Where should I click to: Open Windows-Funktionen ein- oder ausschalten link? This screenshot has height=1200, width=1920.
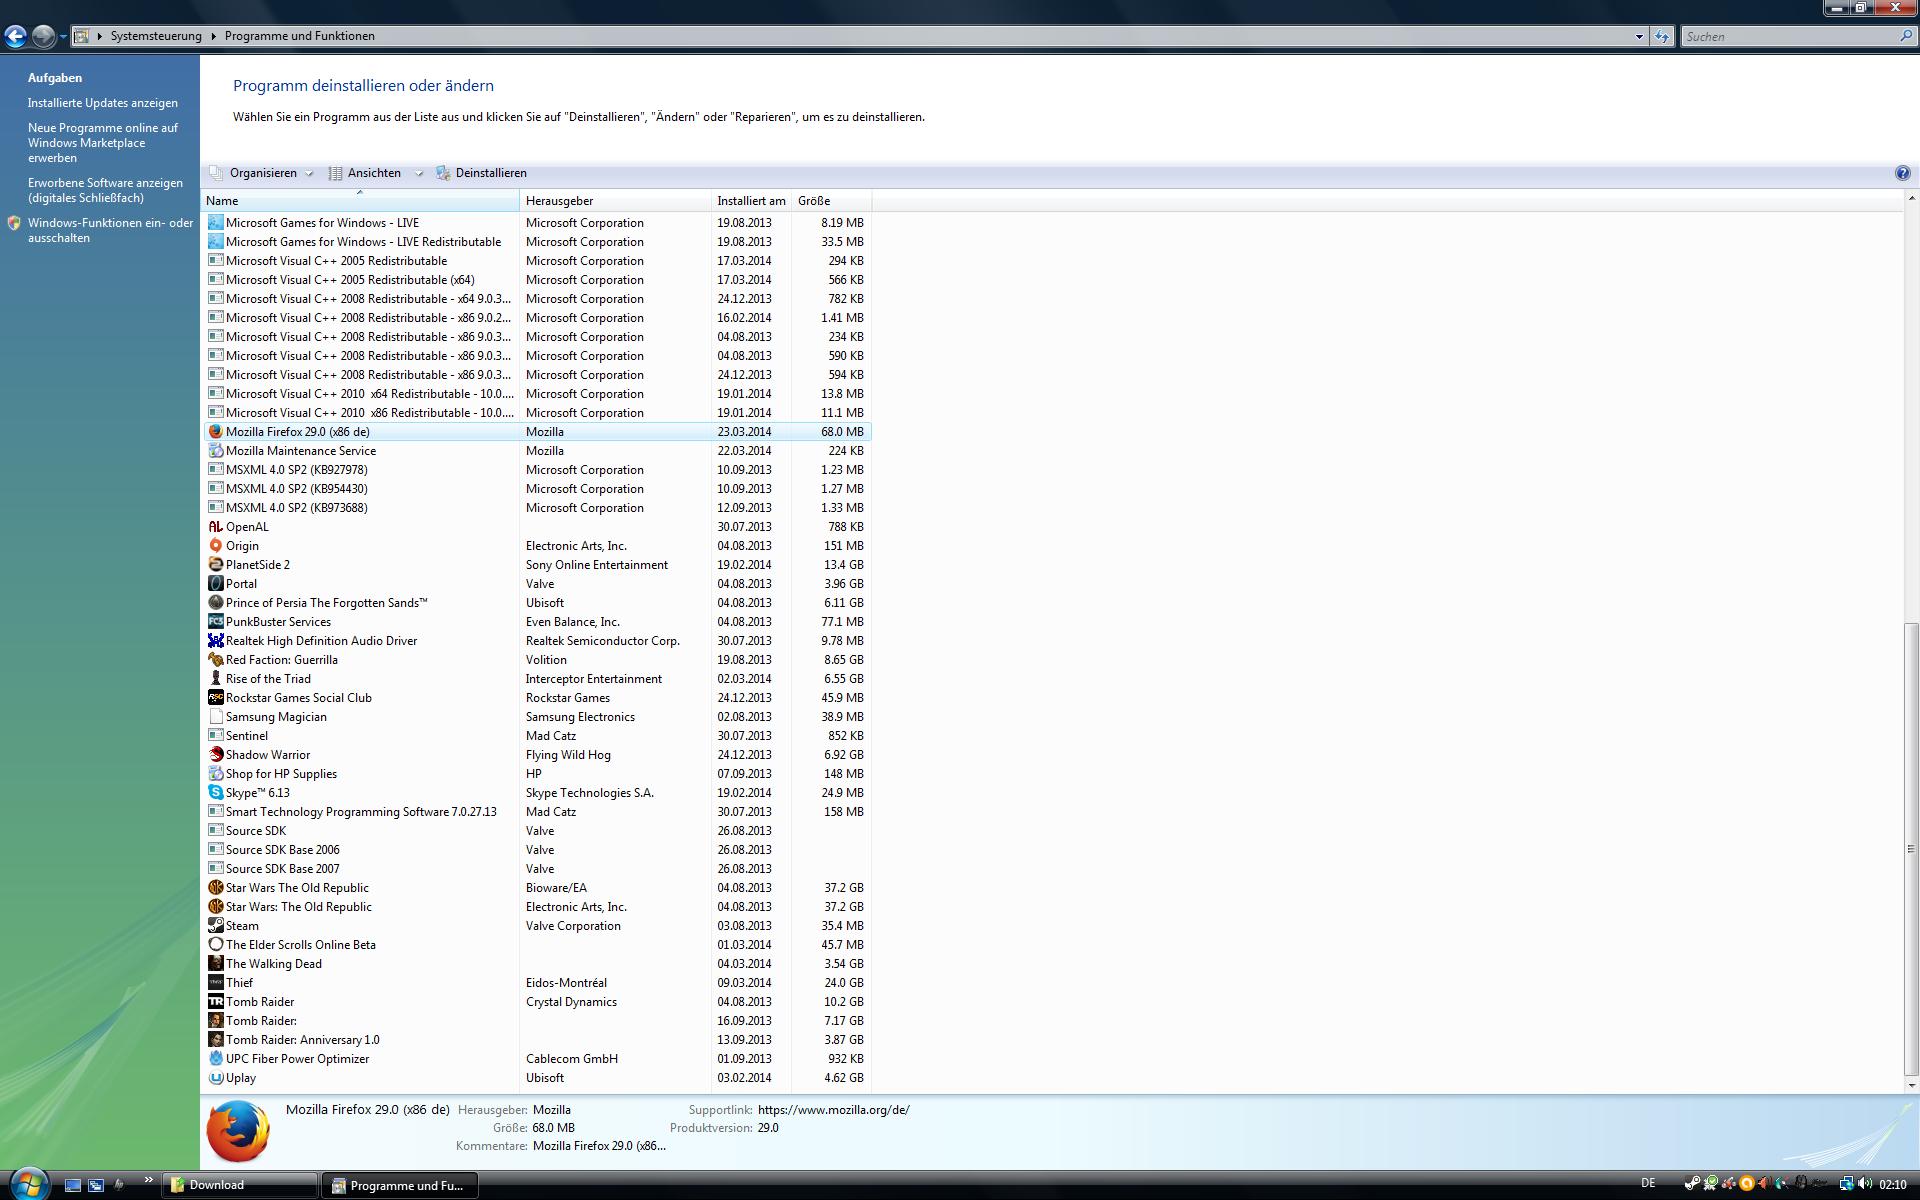click(110, 230)
